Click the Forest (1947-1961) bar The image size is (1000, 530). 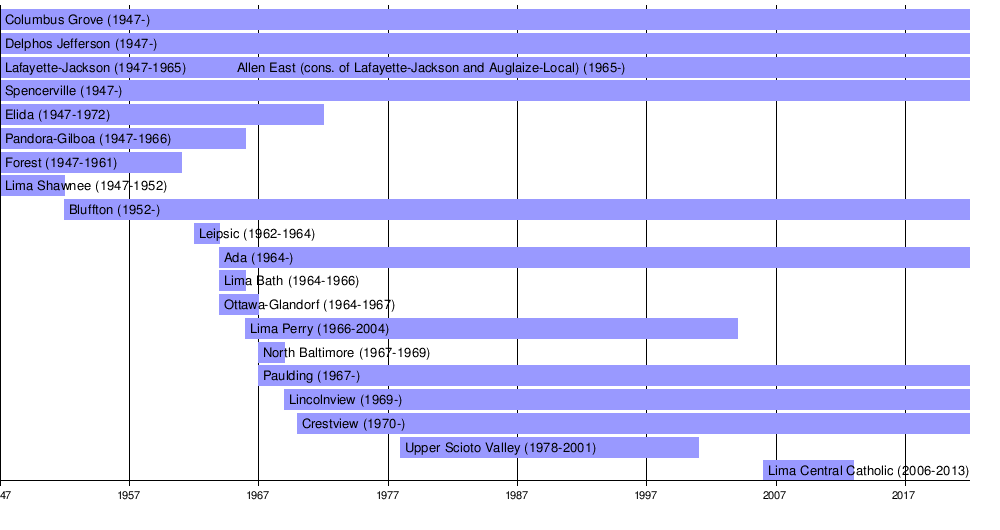(x=91, y=163)
